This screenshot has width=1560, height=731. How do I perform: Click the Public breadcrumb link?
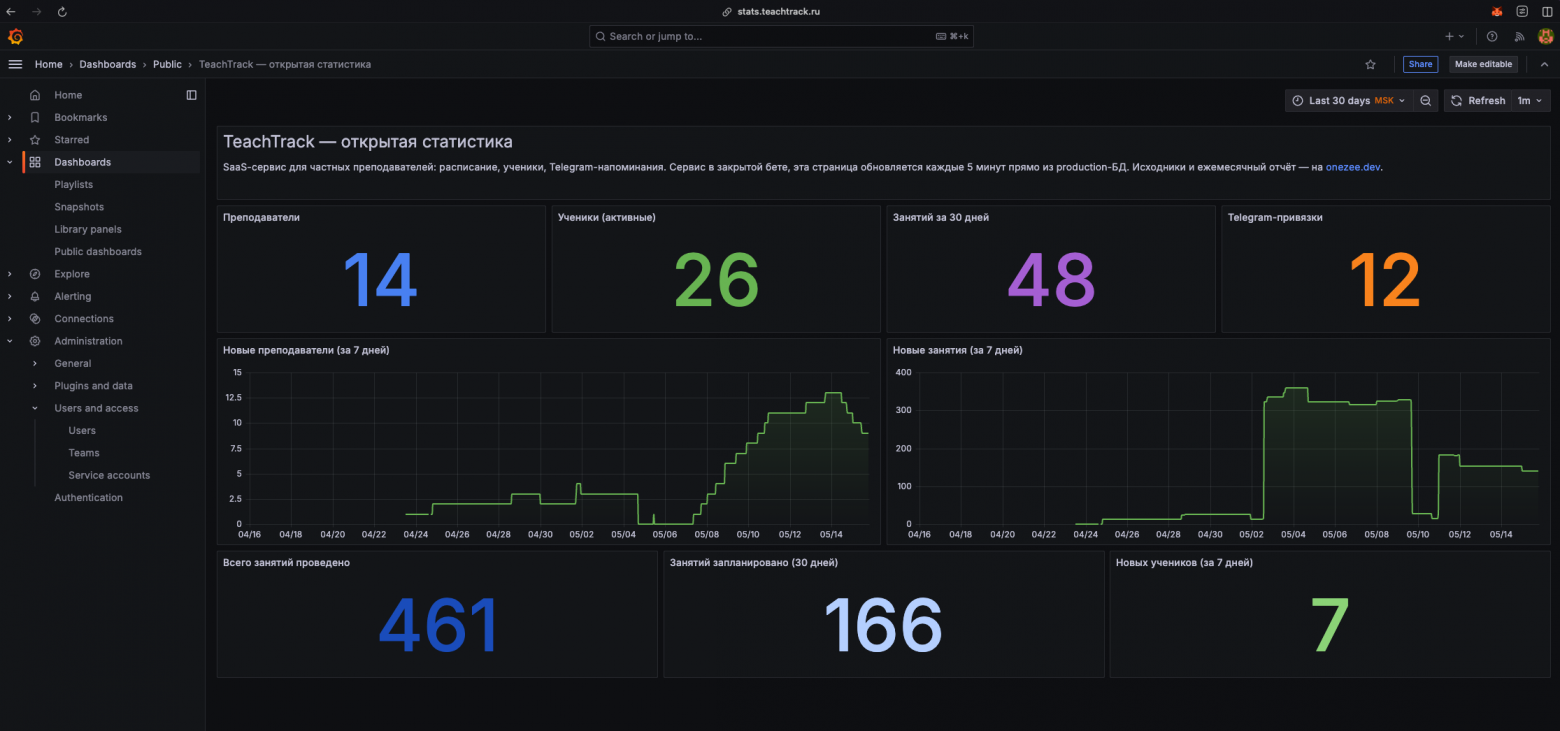click(167, 64)
